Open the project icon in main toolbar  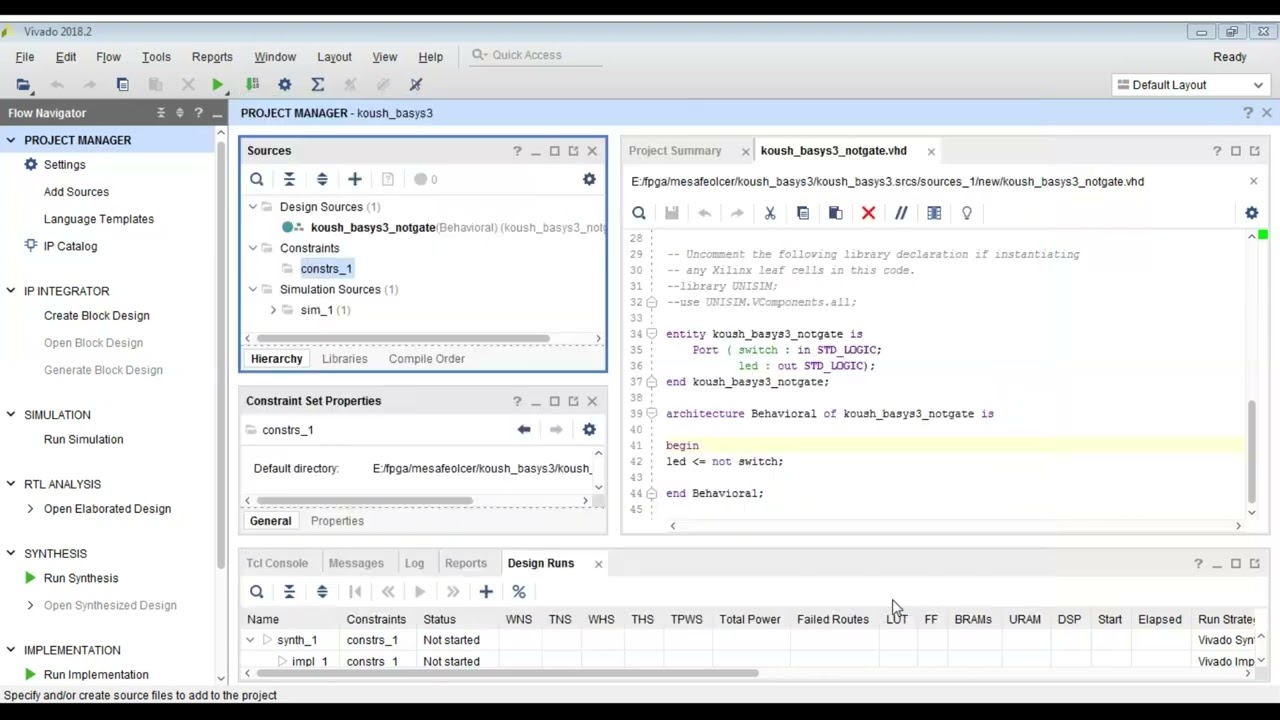click(24, 85)
